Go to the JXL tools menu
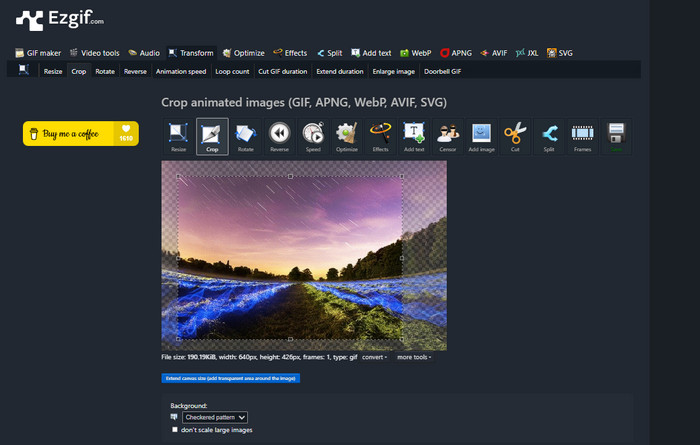 tap(527, 53)
